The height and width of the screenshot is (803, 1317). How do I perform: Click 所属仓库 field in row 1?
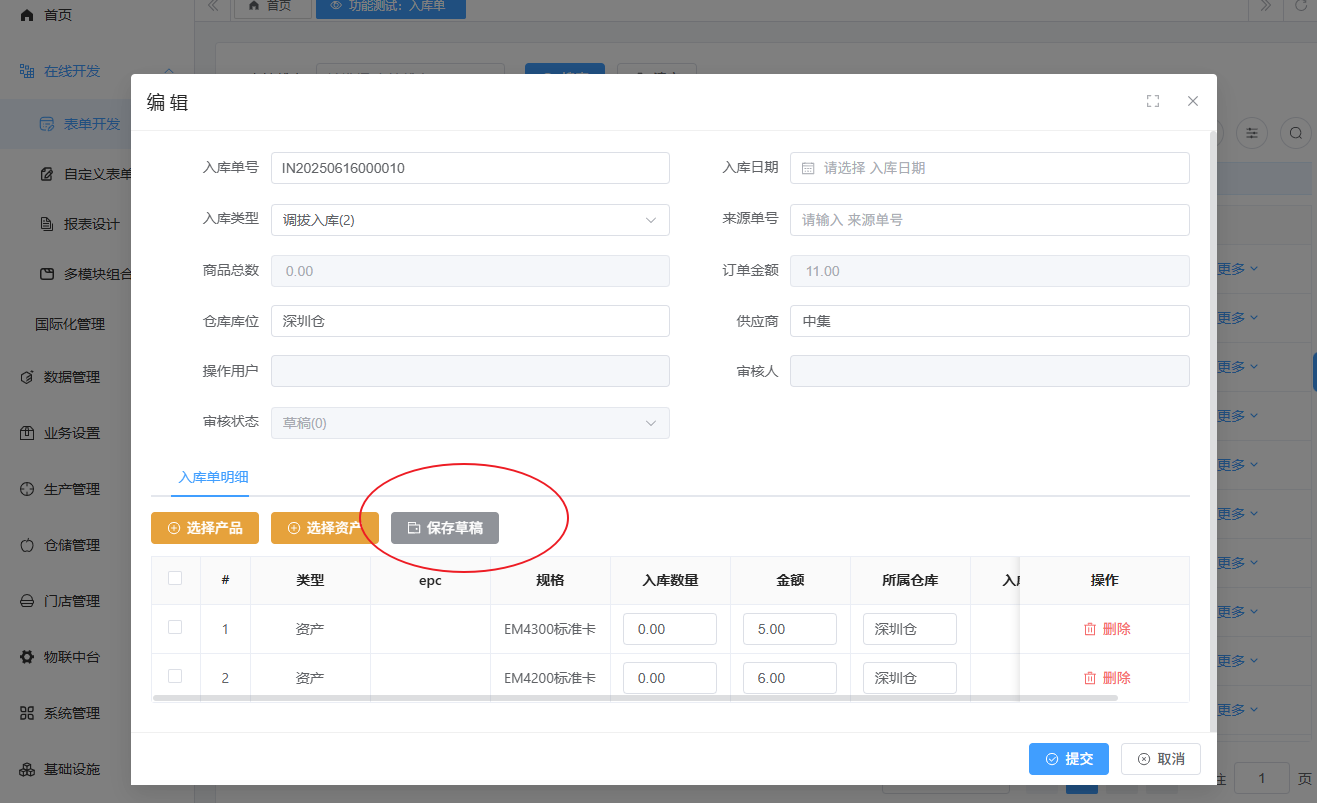910,629
